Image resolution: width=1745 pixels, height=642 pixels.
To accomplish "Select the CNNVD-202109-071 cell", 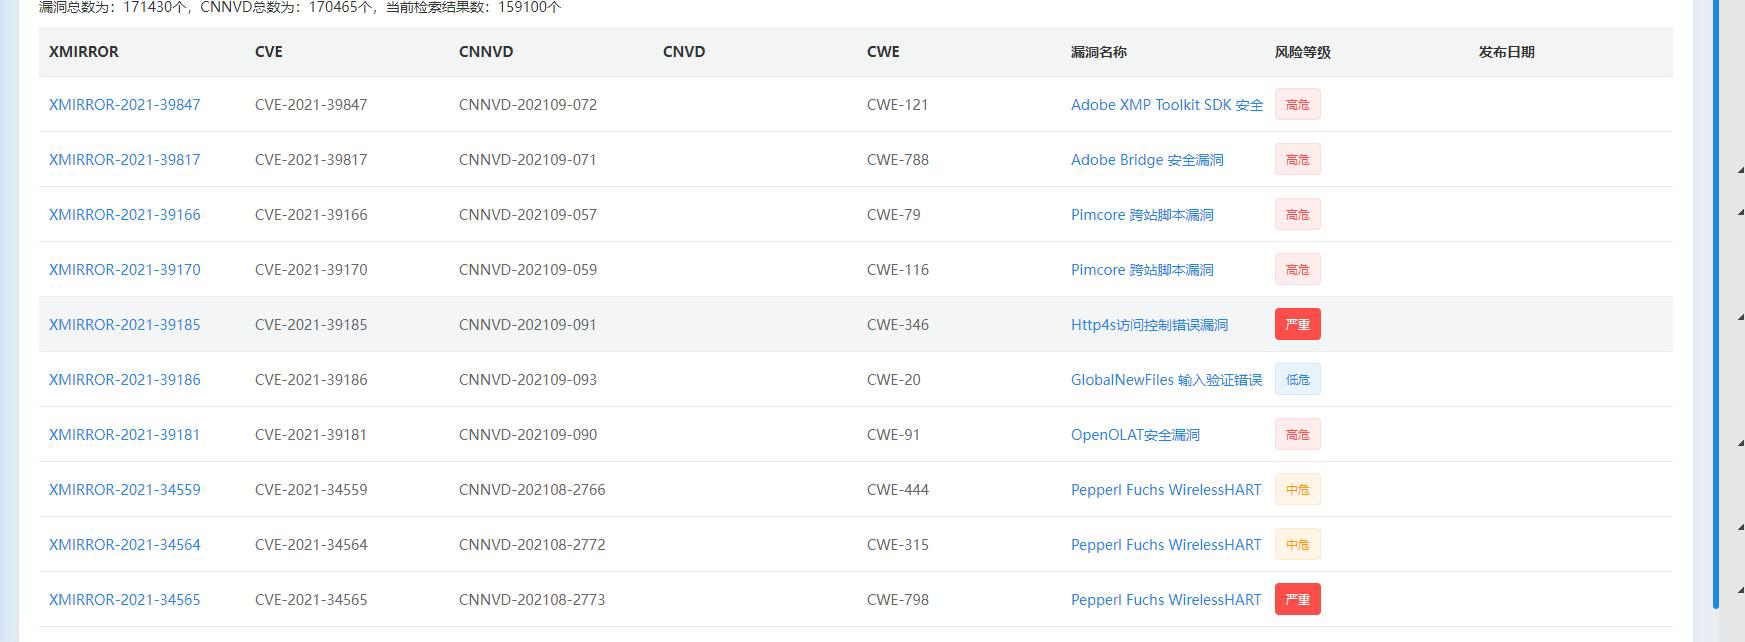I will 528,160.
